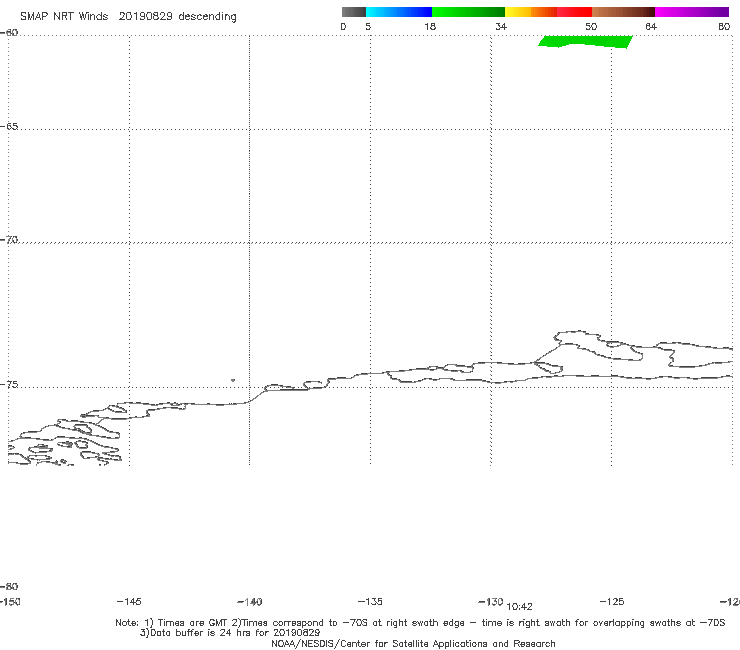740x650 pixels.
Task: Click the gray segment of the wind color bar
Action: 354,12
